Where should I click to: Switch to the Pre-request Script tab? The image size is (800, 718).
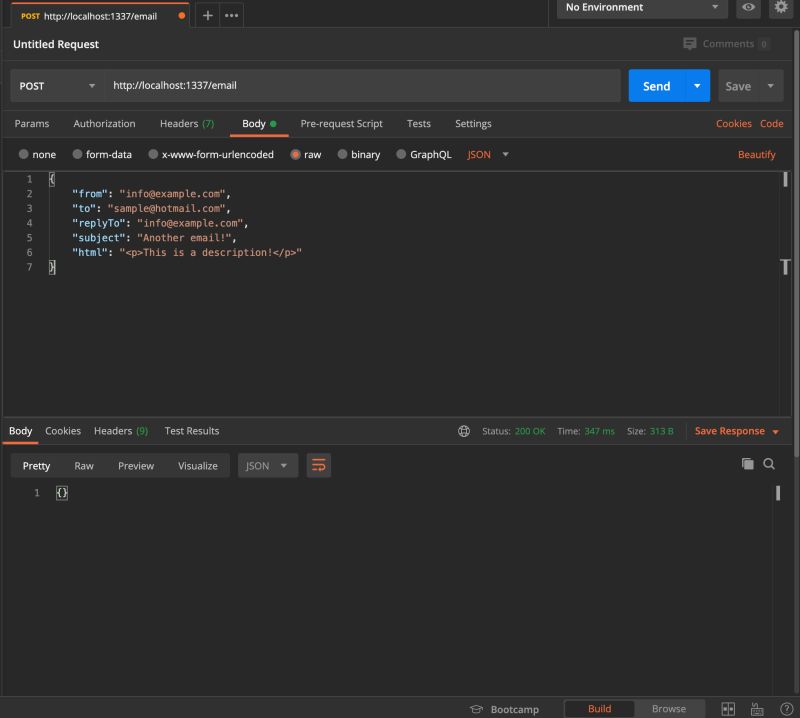[x=342, y=123]
